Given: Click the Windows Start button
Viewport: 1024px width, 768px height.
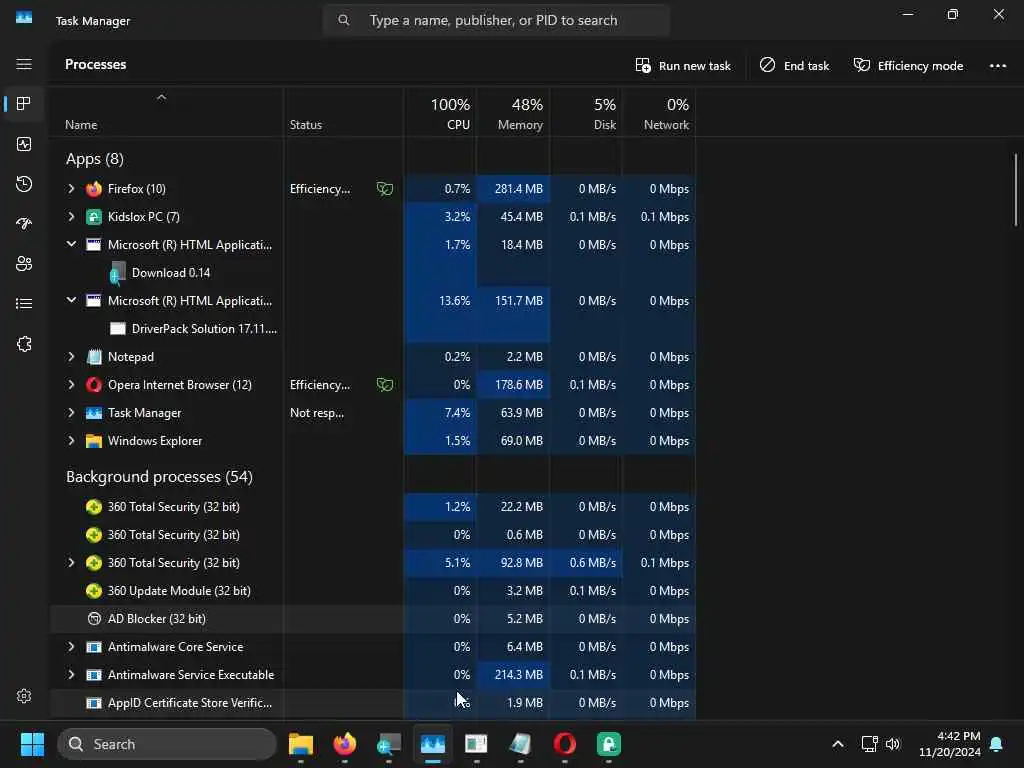Looking at the screenshot, I should click(32, 744).
